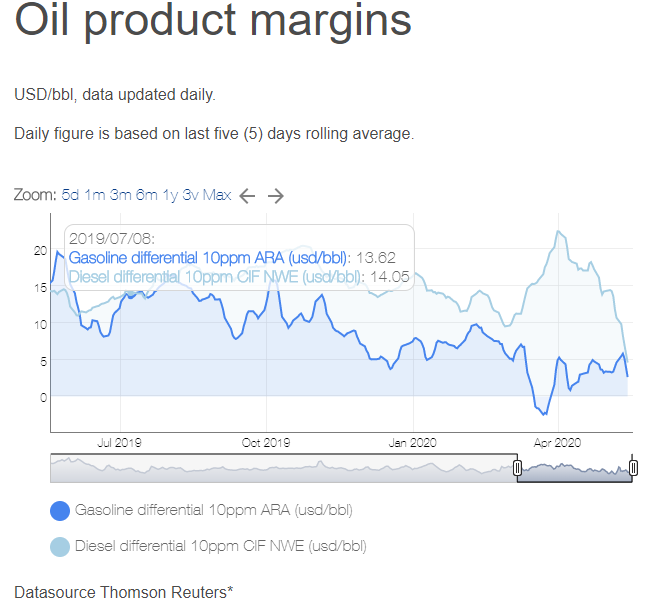The height and width of the screenshot is (612, 660).
Task: Click the Jan 2020 axis label
Action: point(412,443)
